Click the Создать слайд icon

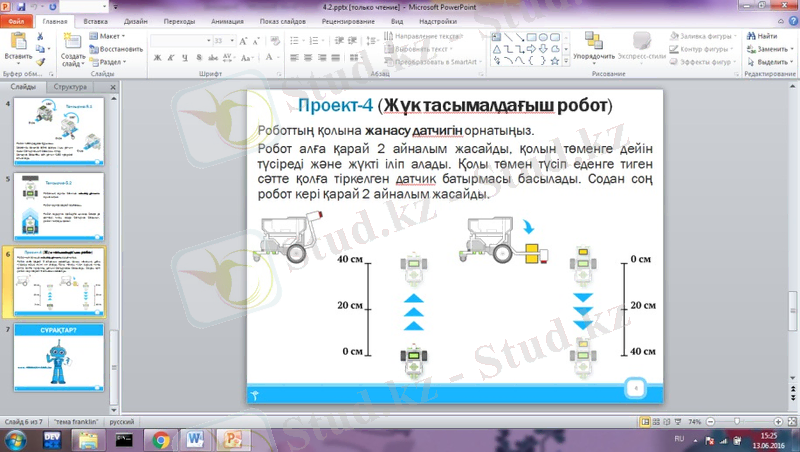coord(72,42)
